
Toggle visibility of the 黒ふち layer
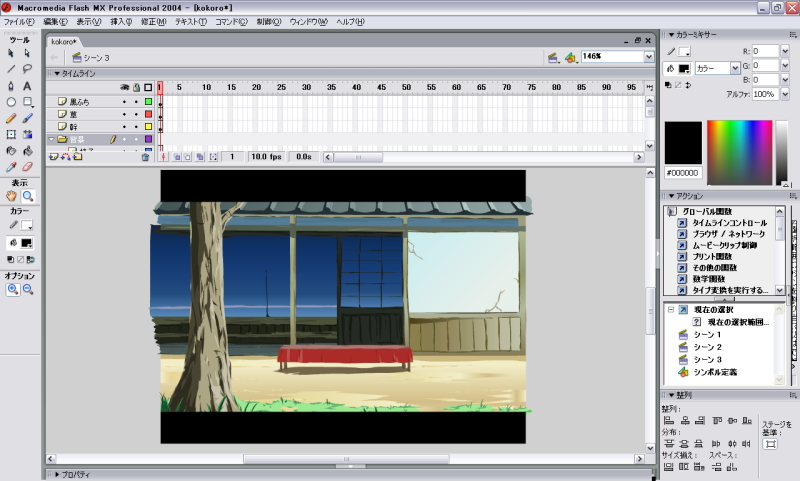[124, 102]
